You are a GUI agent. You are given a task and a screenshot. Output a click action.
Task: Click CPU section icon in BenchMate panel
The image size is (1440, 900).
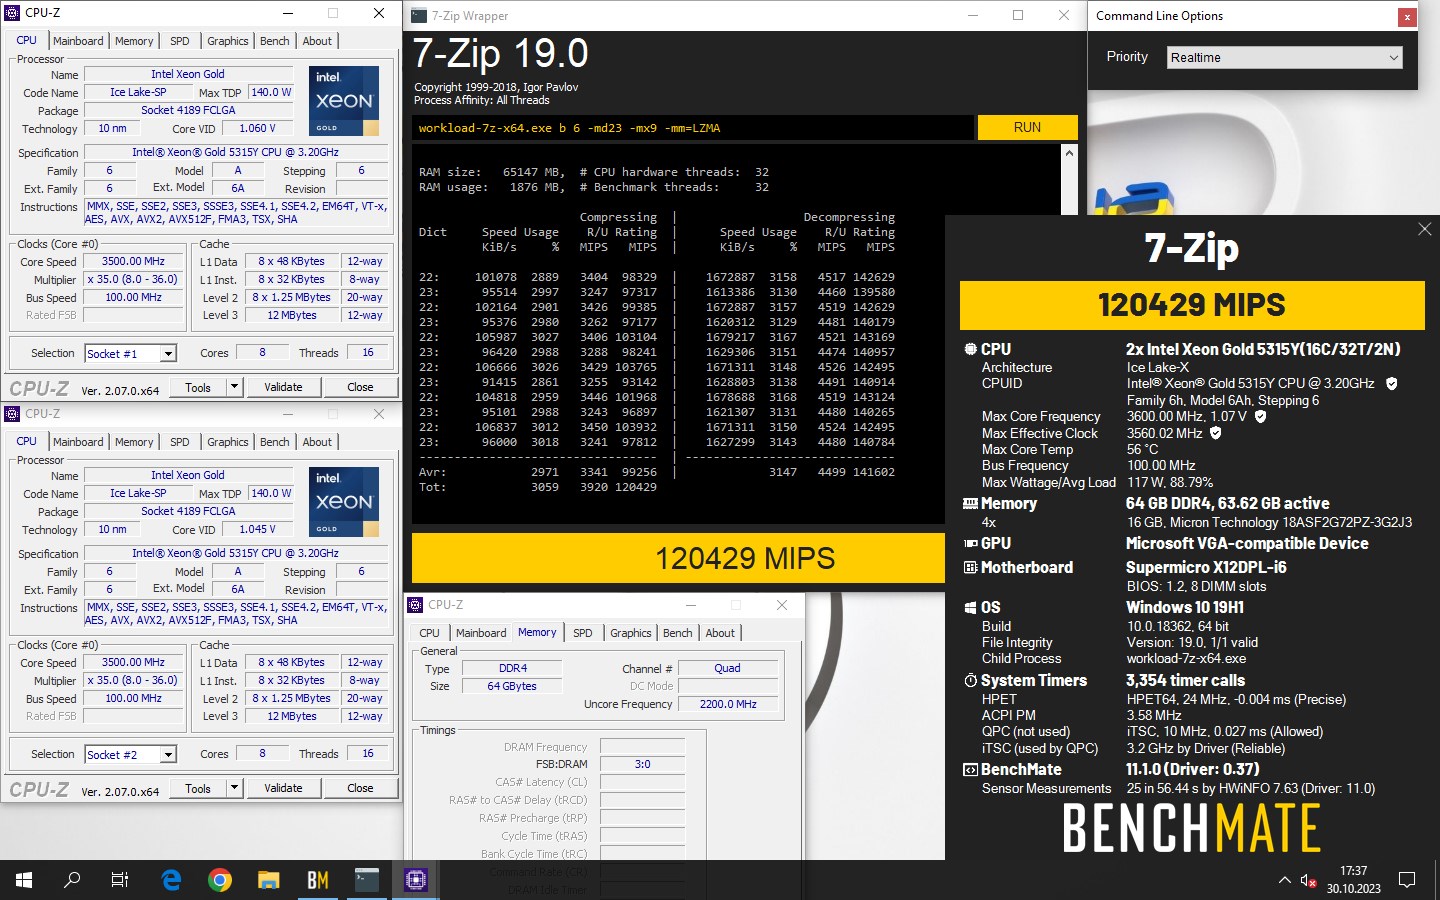coord(970,349)
